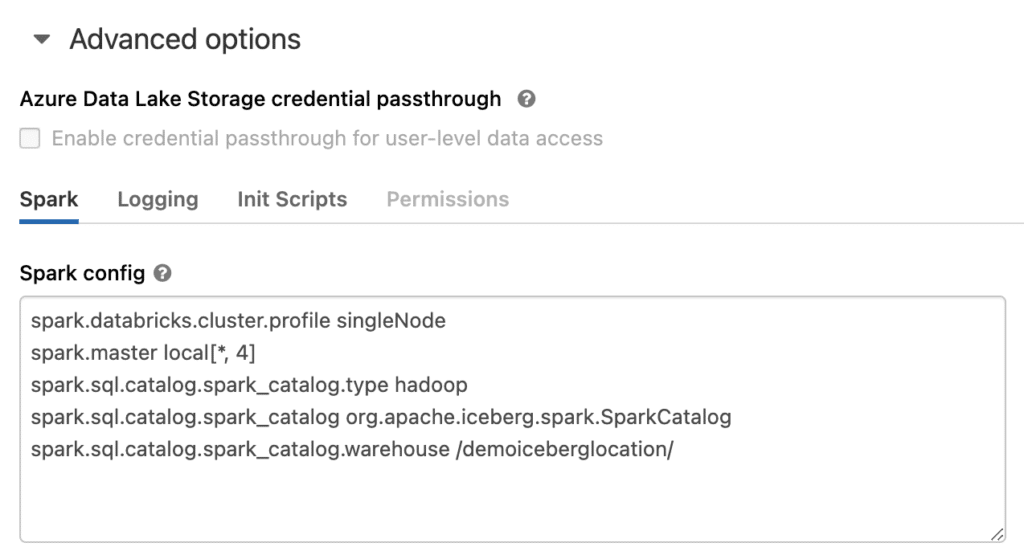The height and width of the screenshot is (559, 1024).
Task: Click the "Enable credential passthrough for user-level data access" label
Action: coord(327,138)
